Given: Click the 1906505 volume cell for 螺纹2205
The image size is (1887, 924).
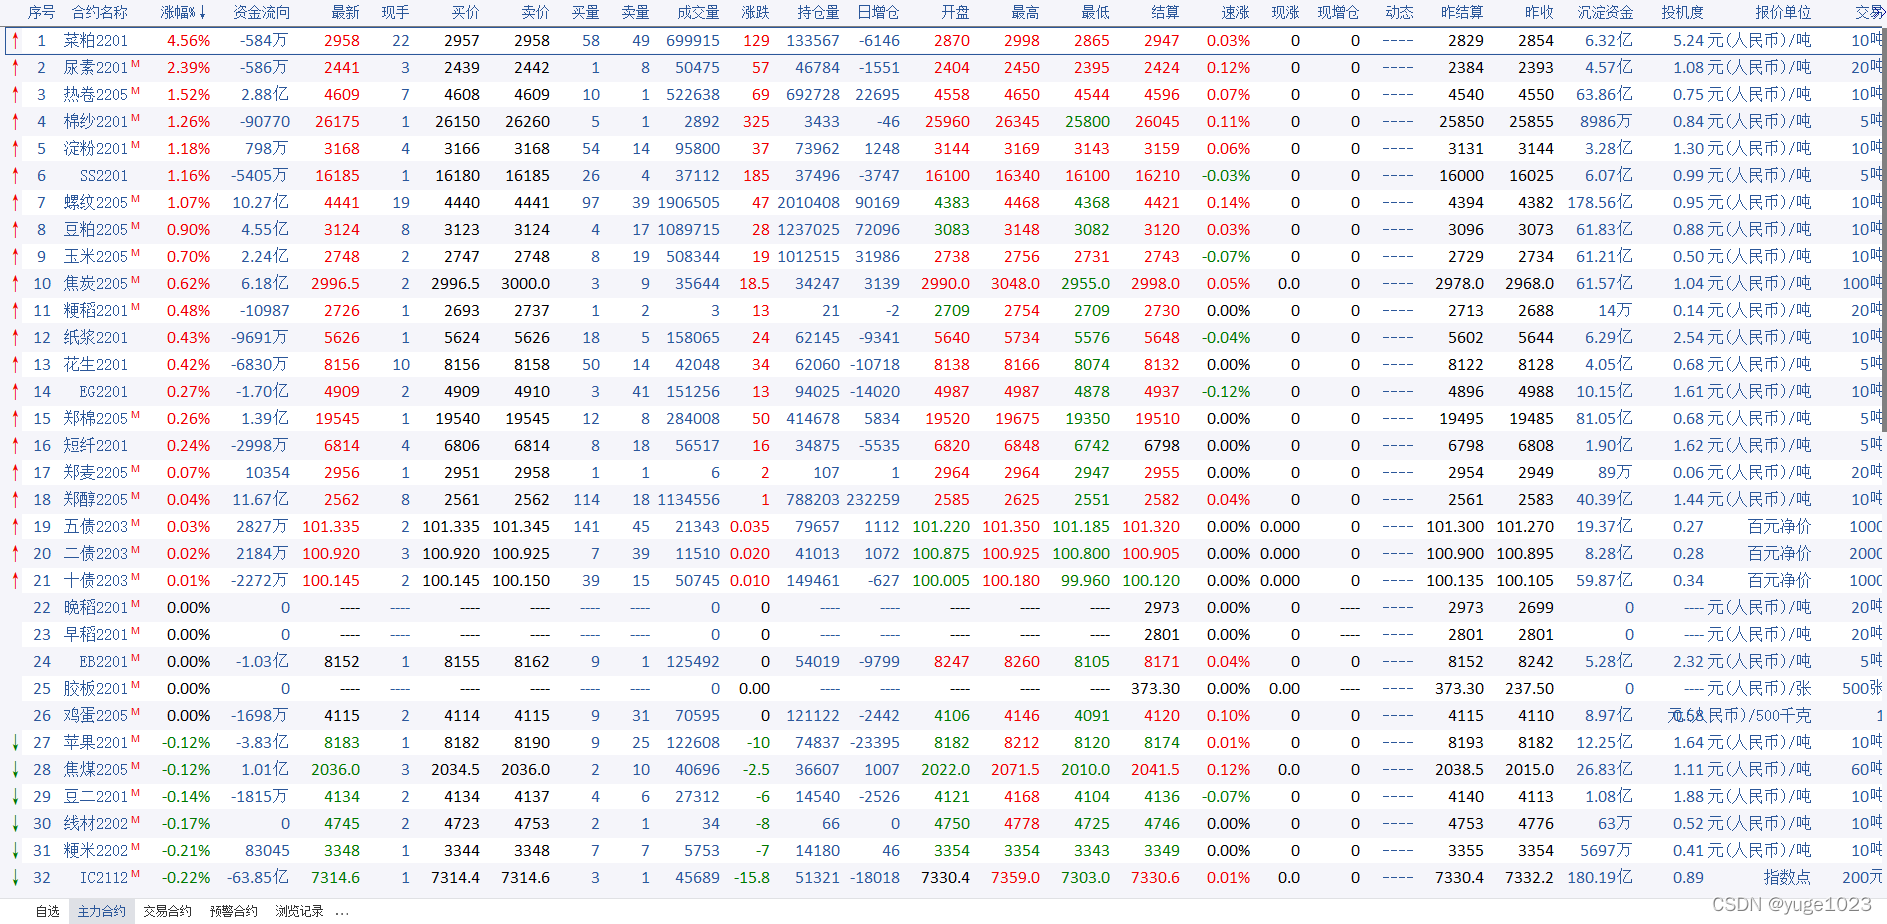Looking at the screenshot, I should (x=688, y=203).
